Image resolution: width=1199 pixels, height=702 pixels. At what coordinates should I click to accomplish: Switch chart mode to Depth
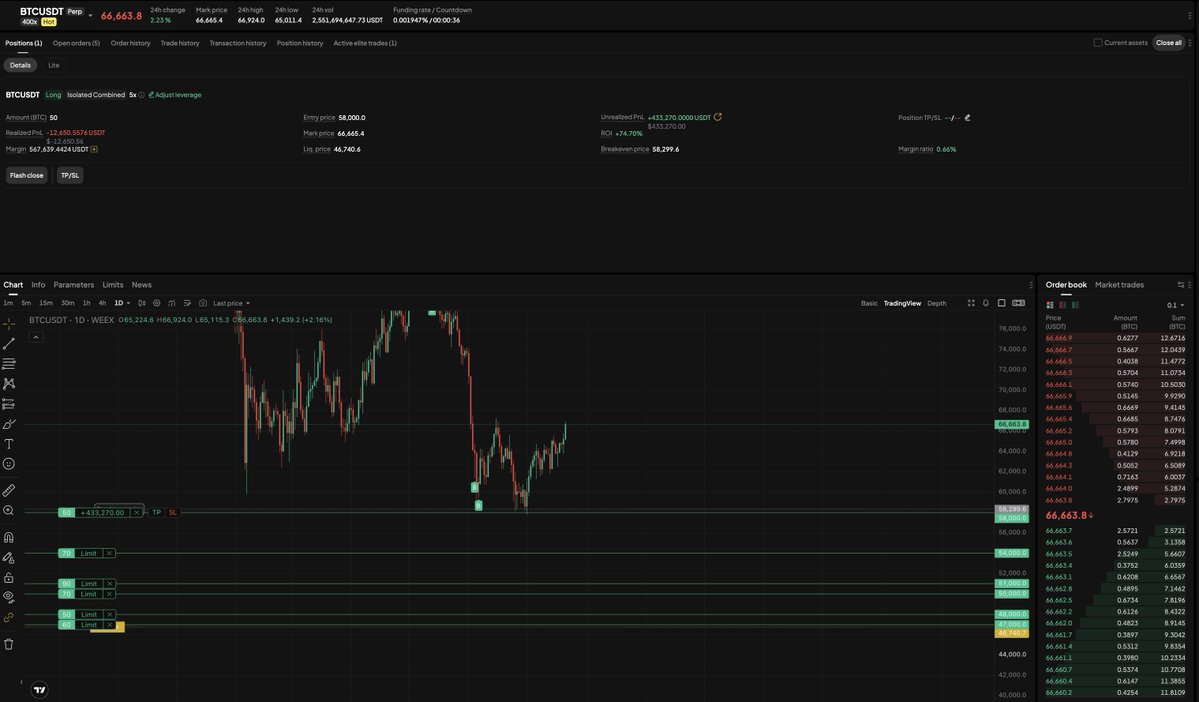937,304
